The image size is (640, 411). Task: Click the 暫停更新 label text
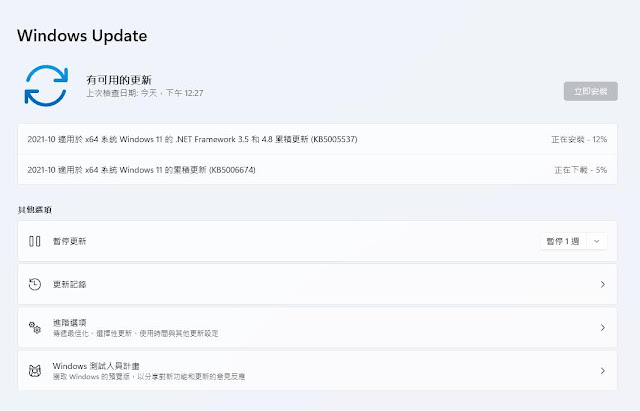pyautogui.click(x=69, y=241)
